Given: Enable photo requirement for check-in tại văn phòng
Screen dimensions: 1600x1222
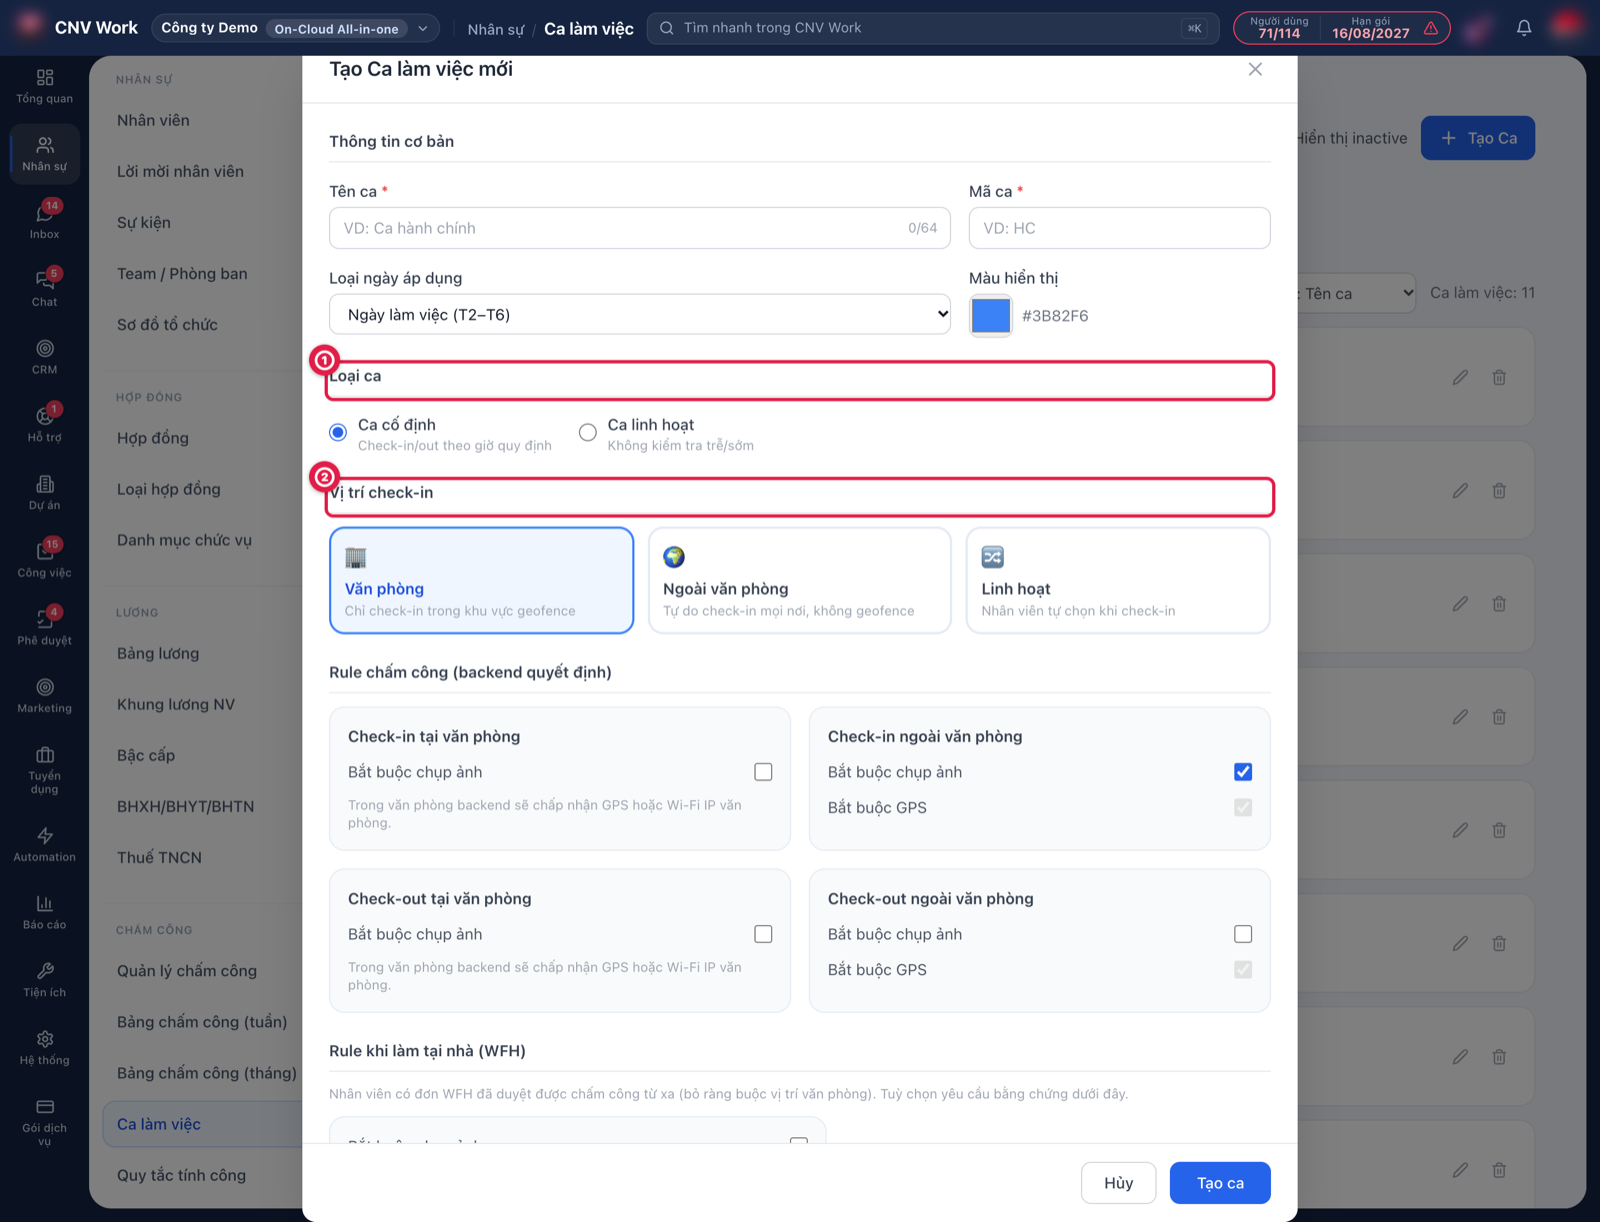Looking at the screenshot, I should point(763,772).
